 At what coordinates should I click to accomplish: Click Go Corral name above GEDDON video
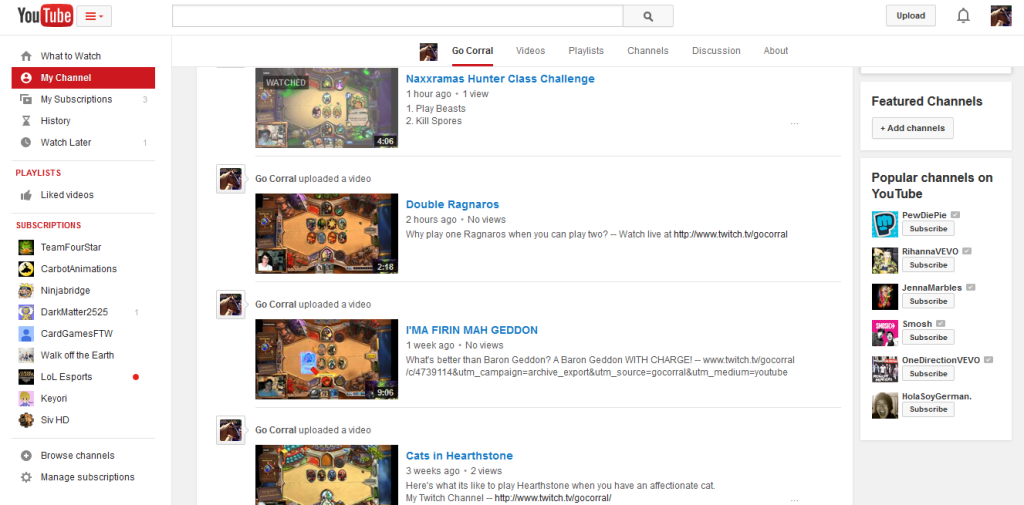coord(276,304)
